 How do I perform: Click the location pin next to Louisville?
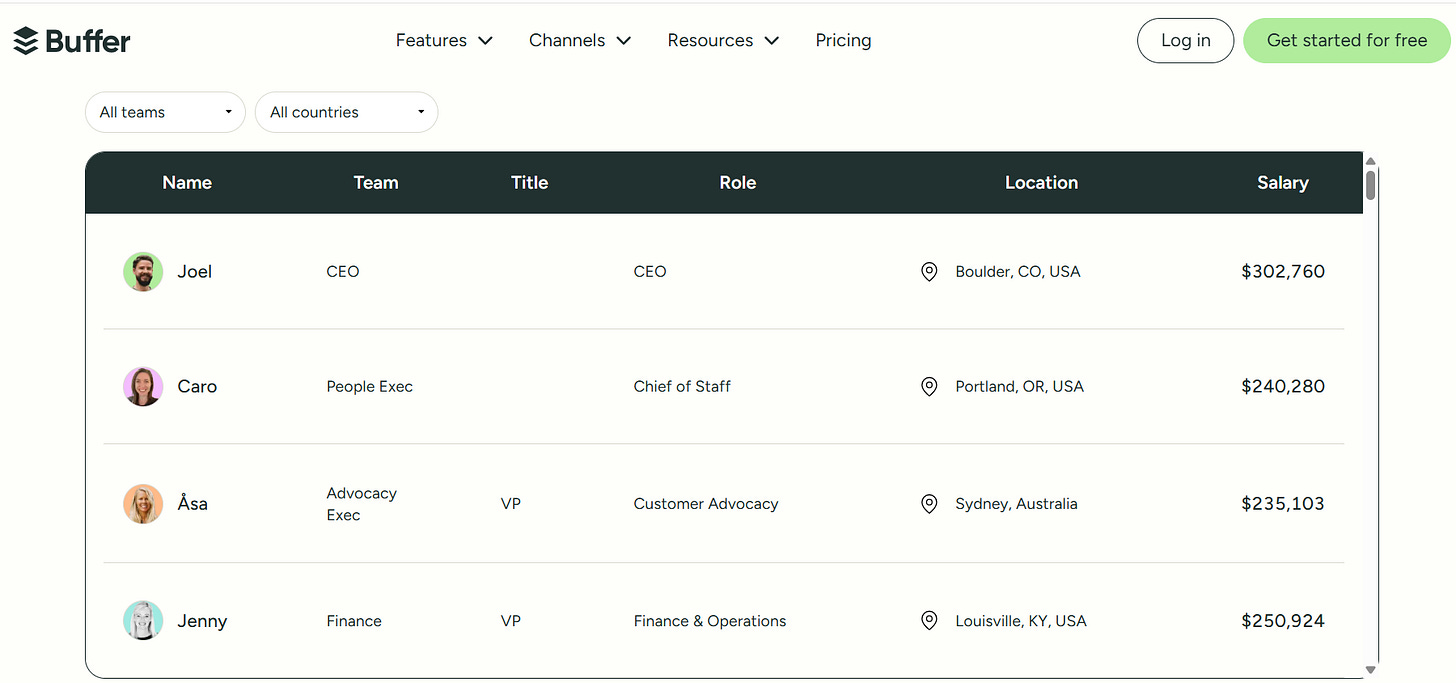[929, 621]
